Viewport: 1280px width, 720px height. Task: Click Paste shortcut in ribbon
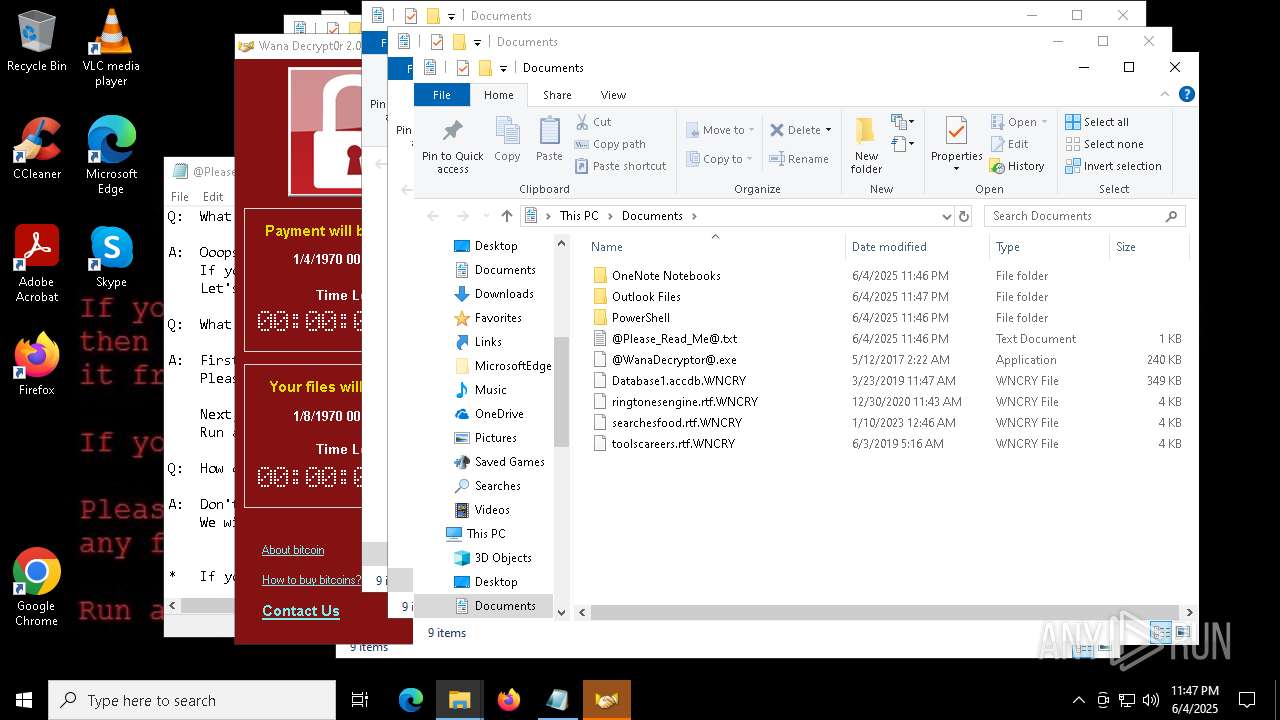click(620, 166)
